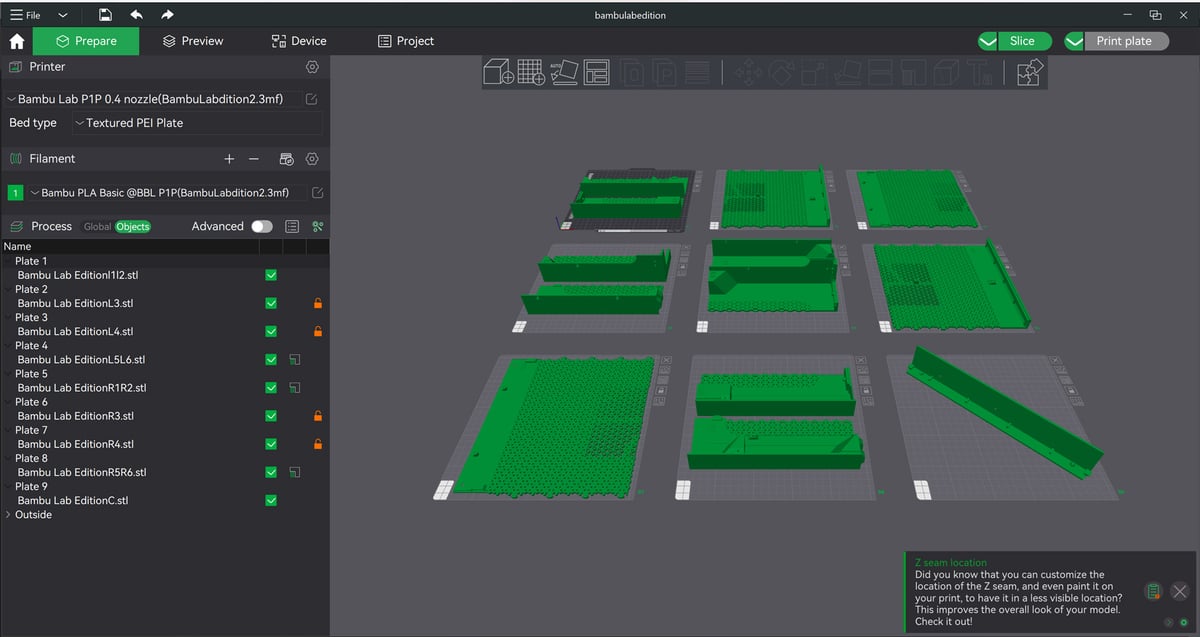Switch to the Prepare tab
The width and height of the screenshot is (1200, 637).
[86, 41]
